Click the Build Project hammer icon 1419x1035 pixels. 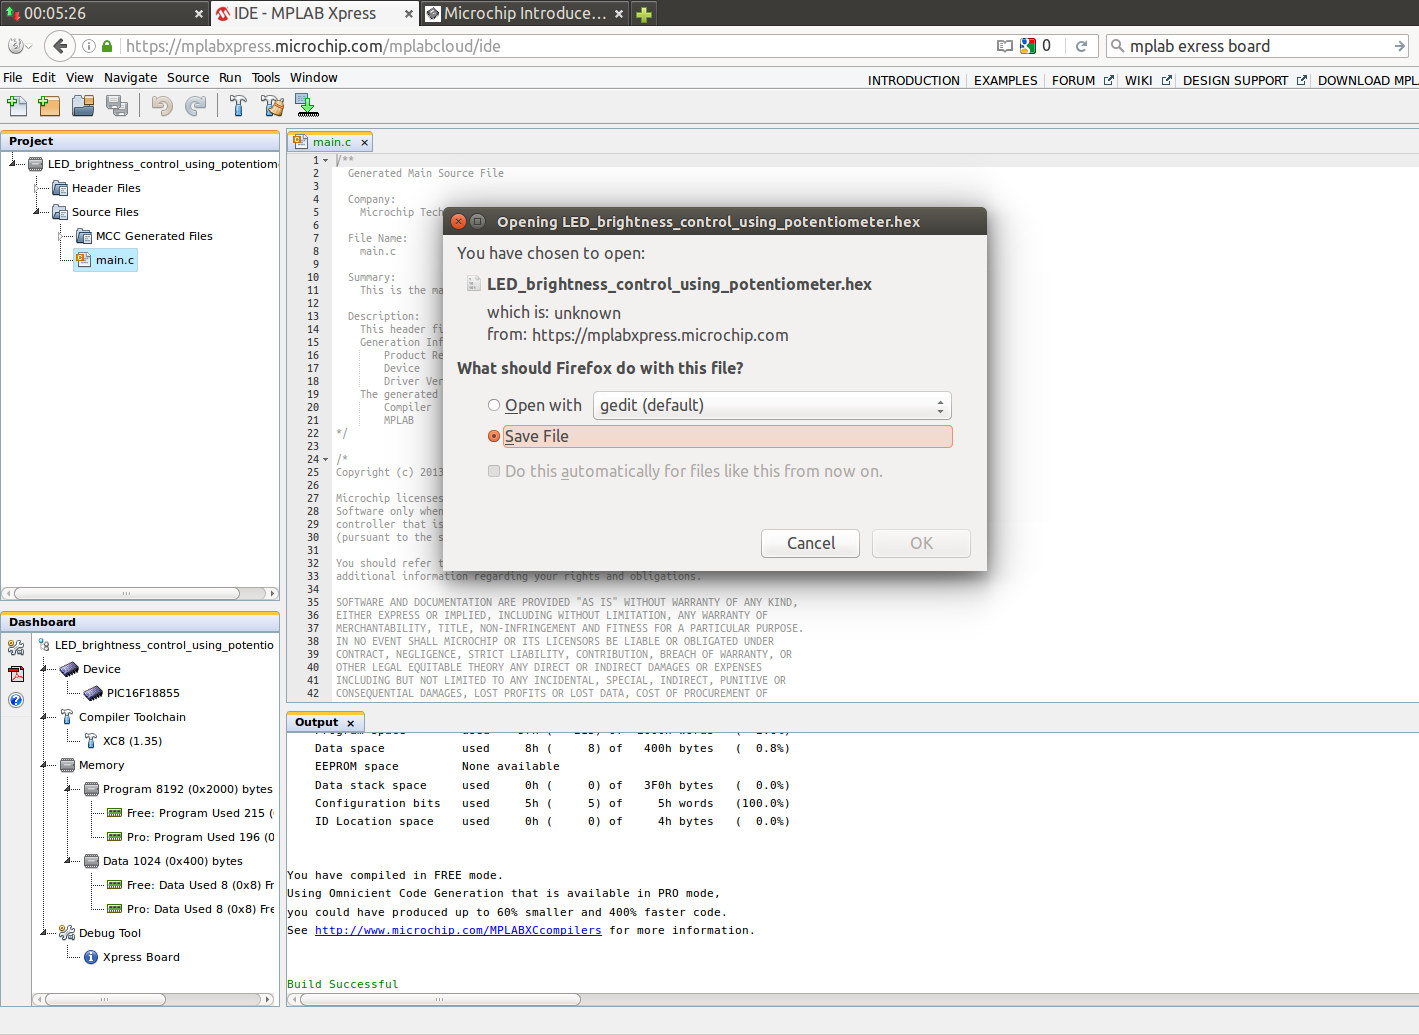[x=238, y=105]
